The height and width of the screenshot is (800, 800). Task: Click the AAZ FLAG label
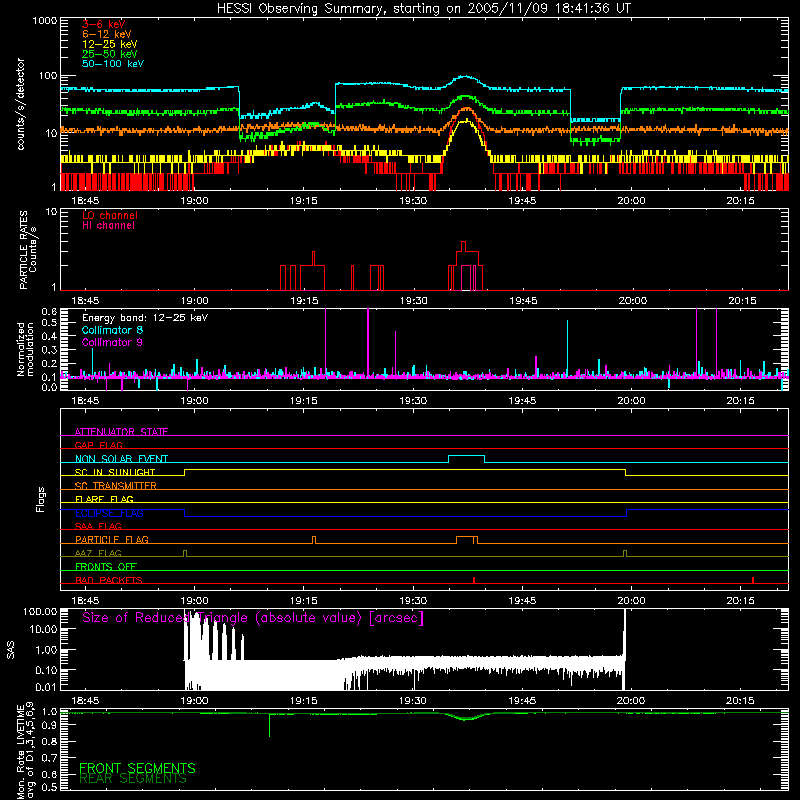tap(98, 553)
